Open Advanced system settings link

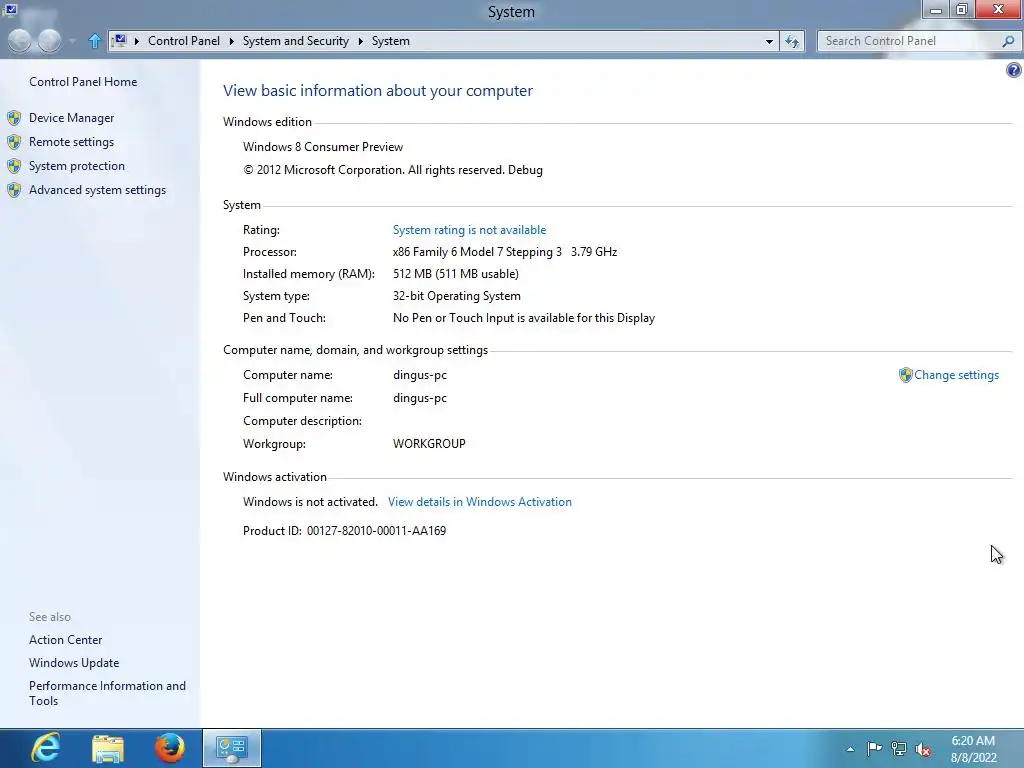click(97, 190)
